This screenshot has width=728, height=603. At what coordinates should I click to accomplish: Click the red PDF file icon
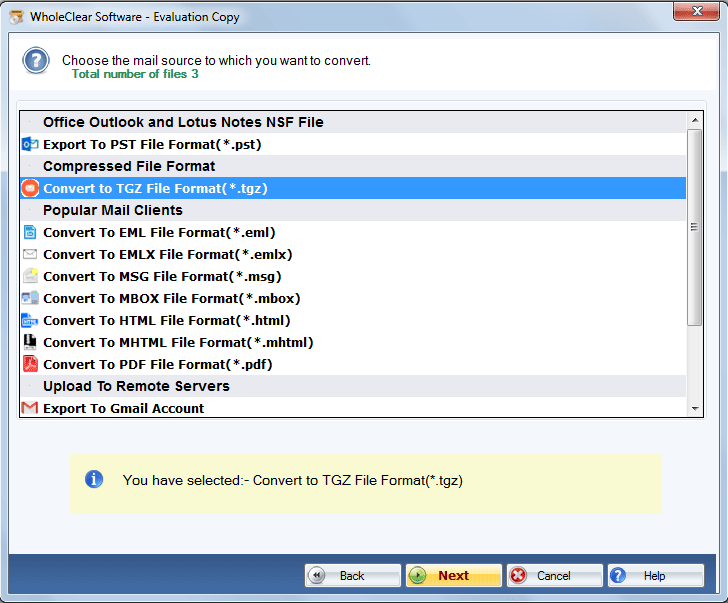(30, 364)
